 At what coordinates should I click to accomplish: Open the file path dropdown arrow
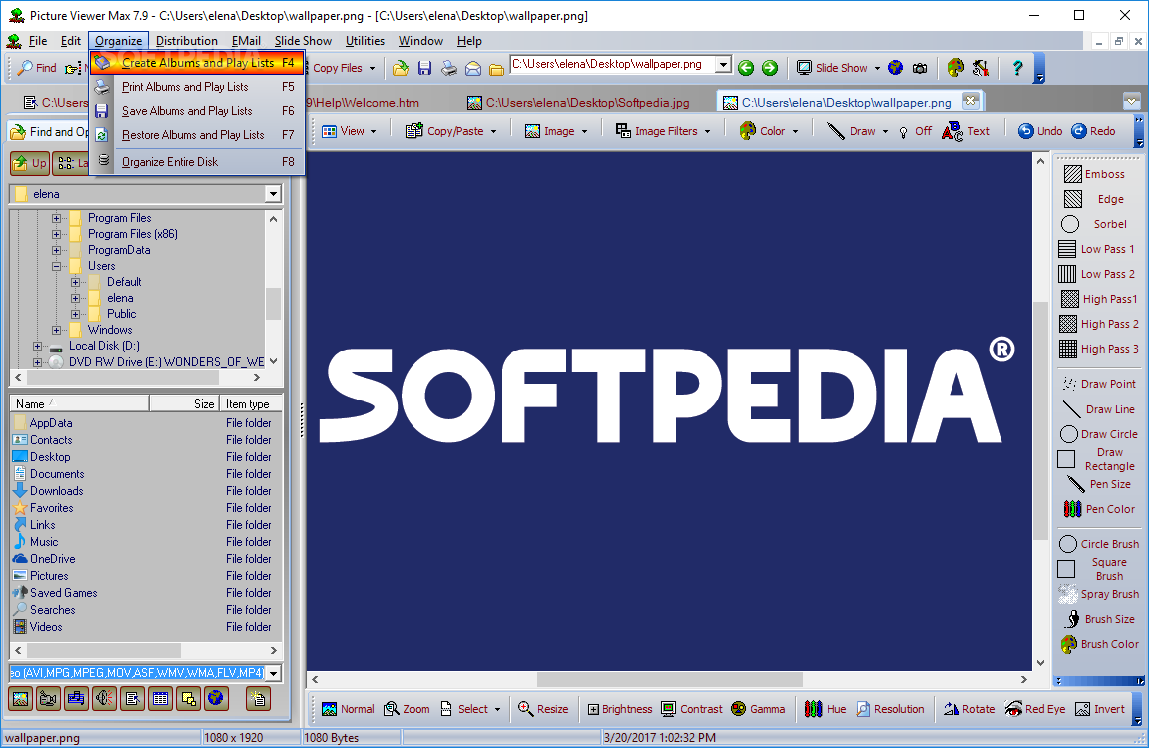tap(723, 64)
